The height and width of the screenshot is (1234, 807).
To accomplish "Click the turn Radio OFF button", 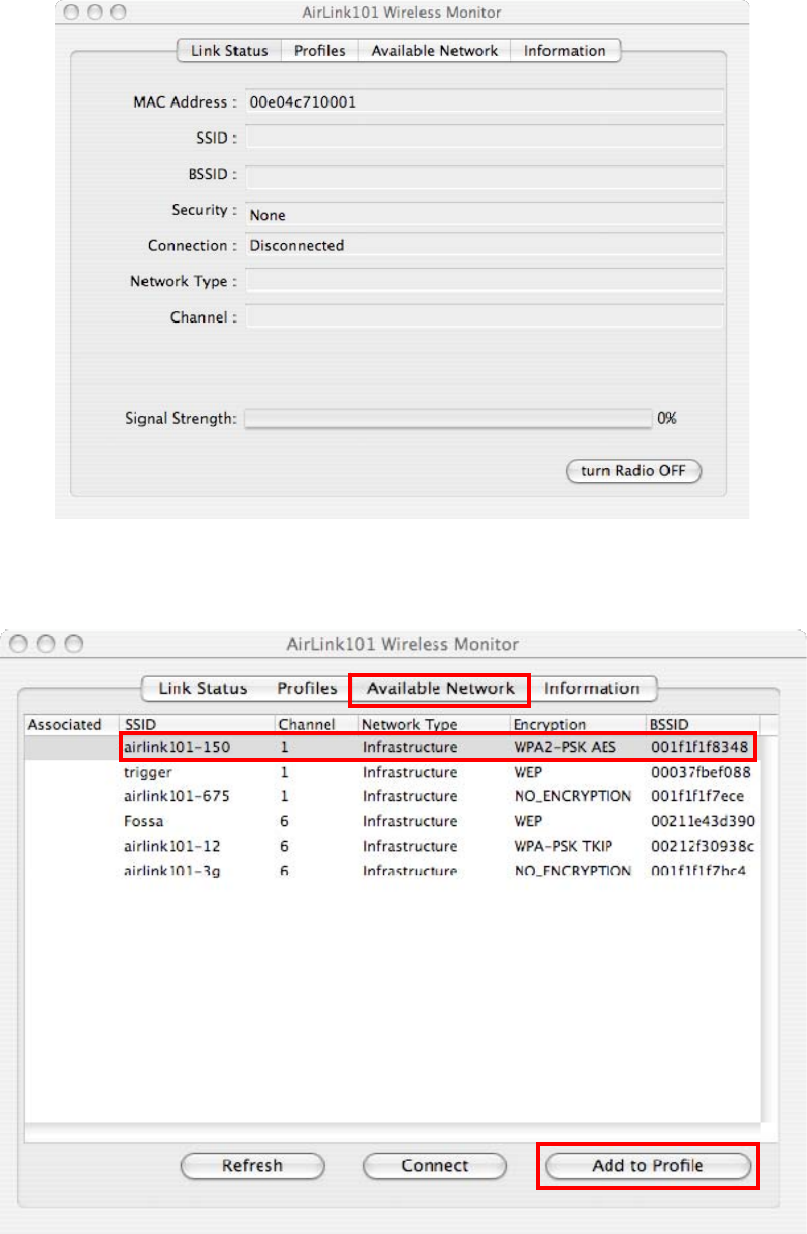I will click(634, 471).
